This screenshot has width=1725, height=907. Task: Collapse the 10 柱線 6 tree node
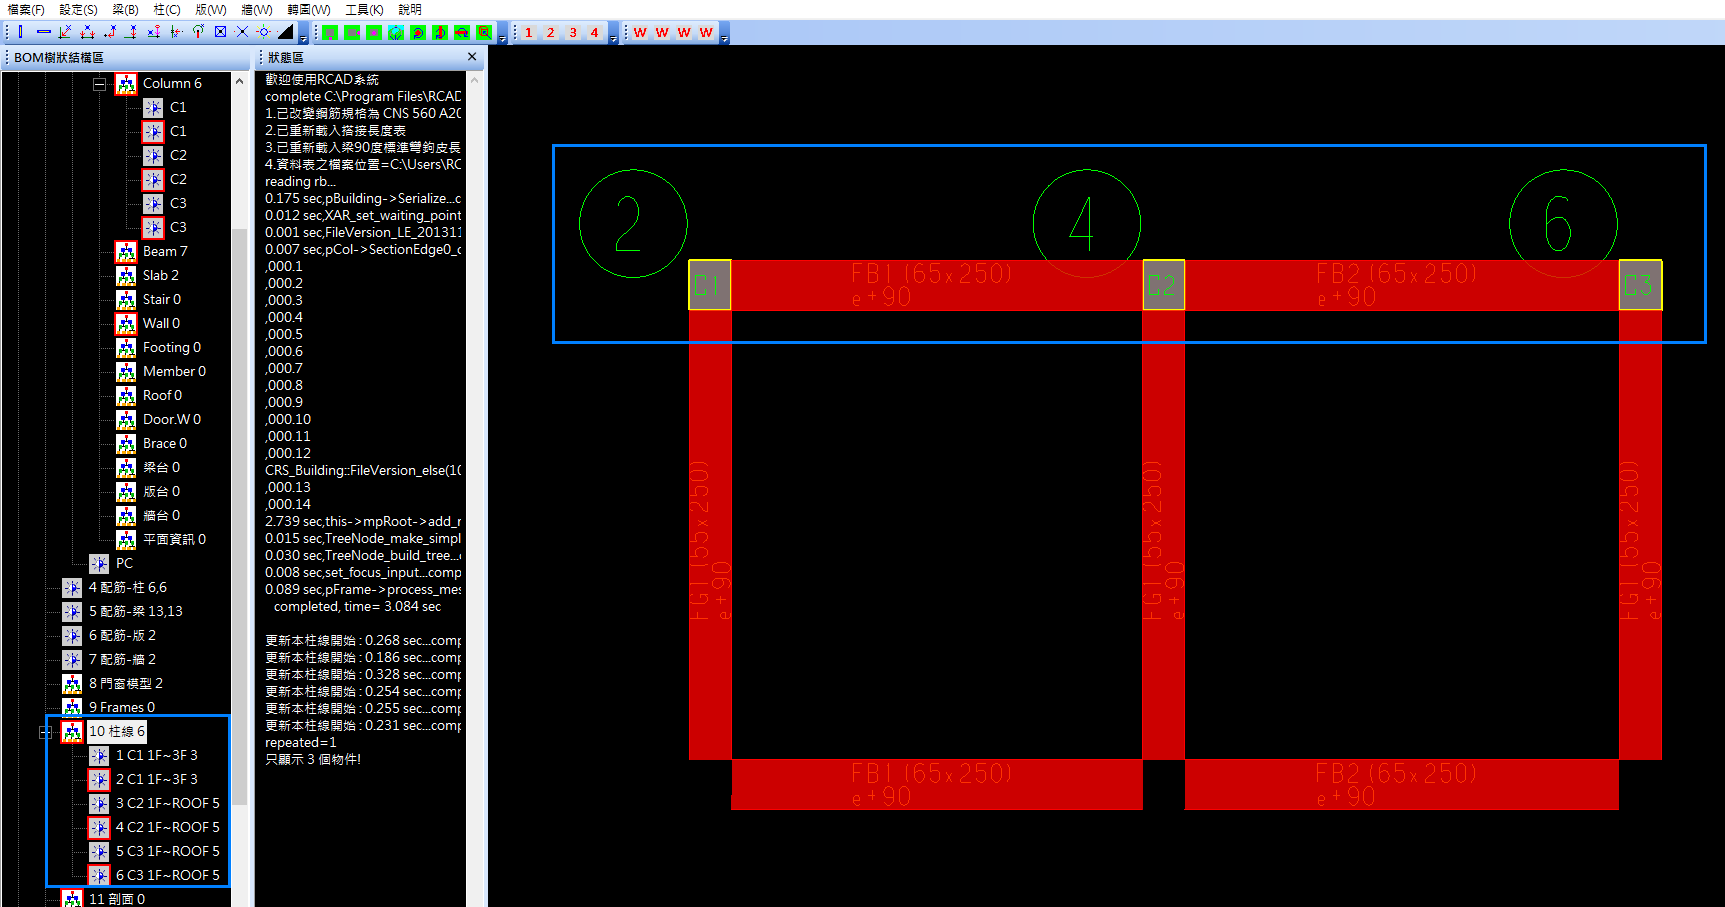pyautogui.click(x=45, y=732)
